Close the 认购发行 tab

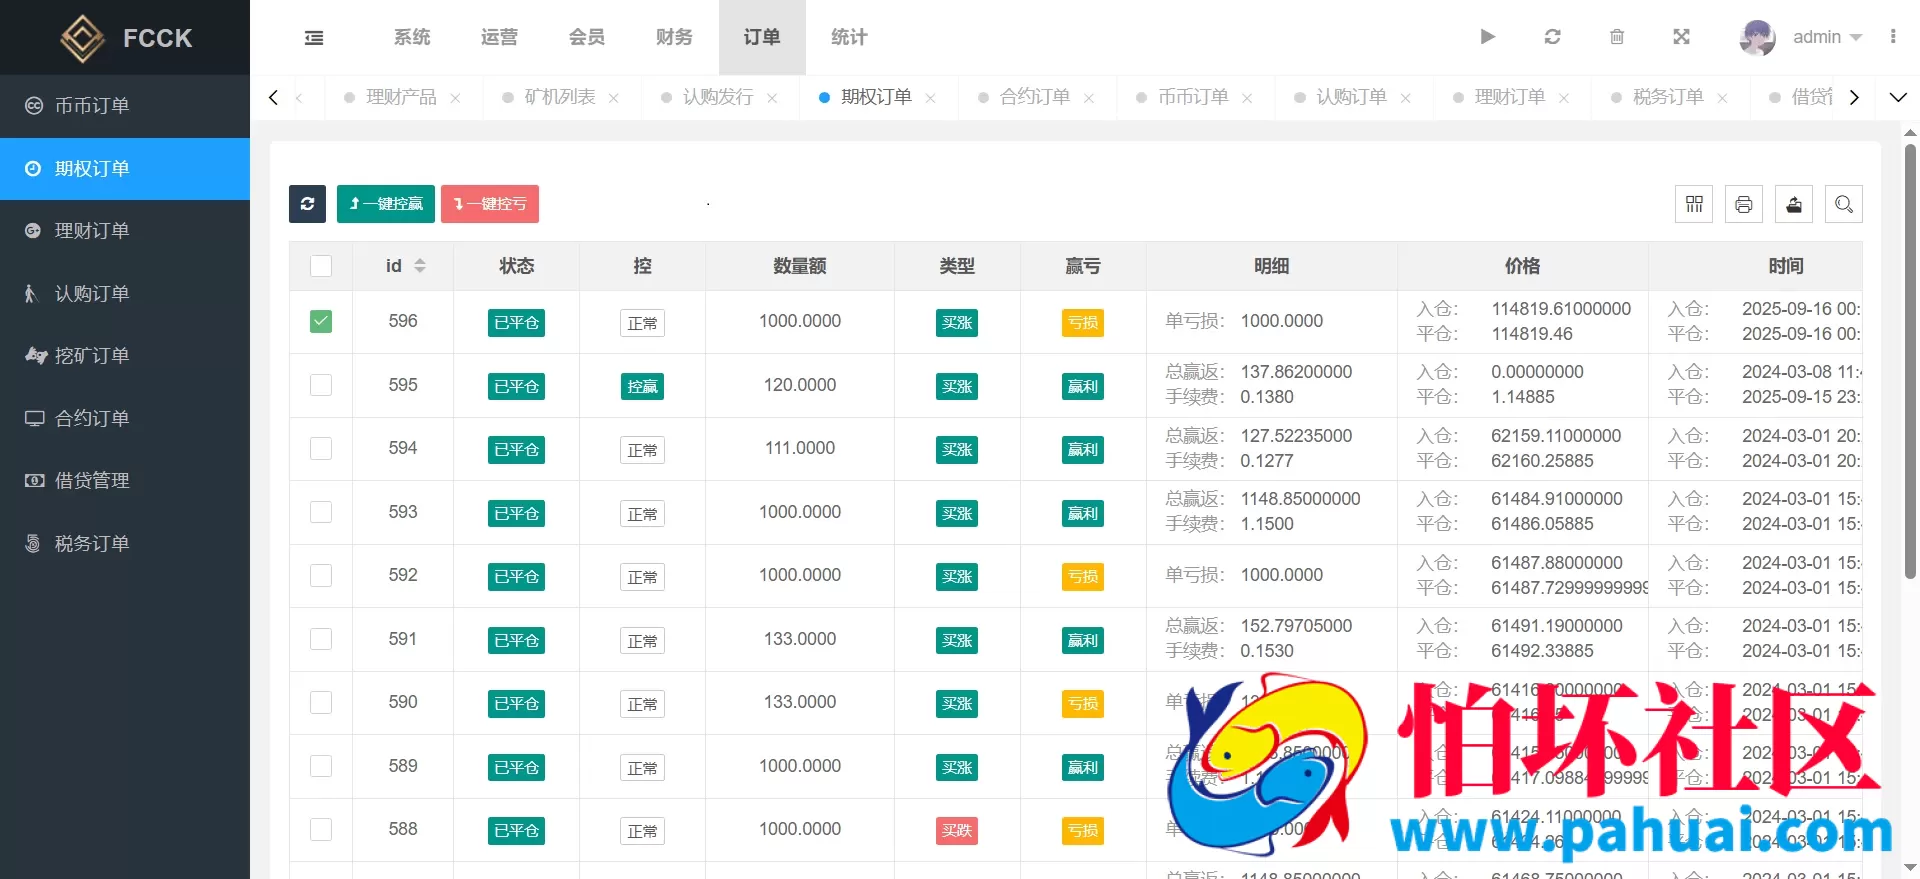[x=772, y=98]
